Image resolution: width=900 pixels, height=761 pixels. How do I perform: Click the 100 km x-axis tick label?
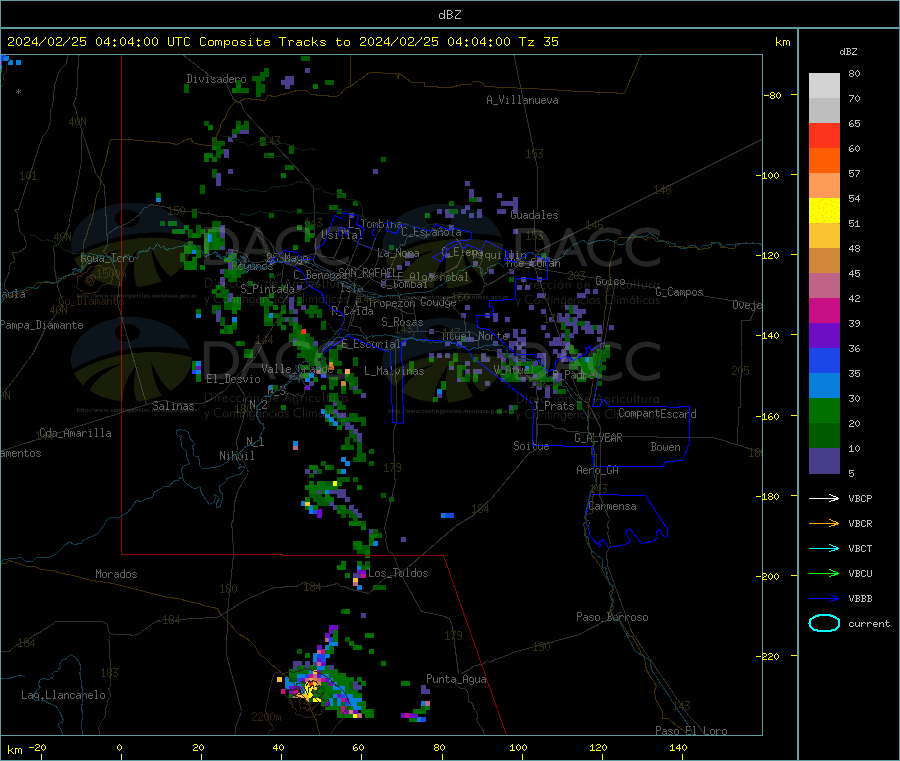coord(518,747)
